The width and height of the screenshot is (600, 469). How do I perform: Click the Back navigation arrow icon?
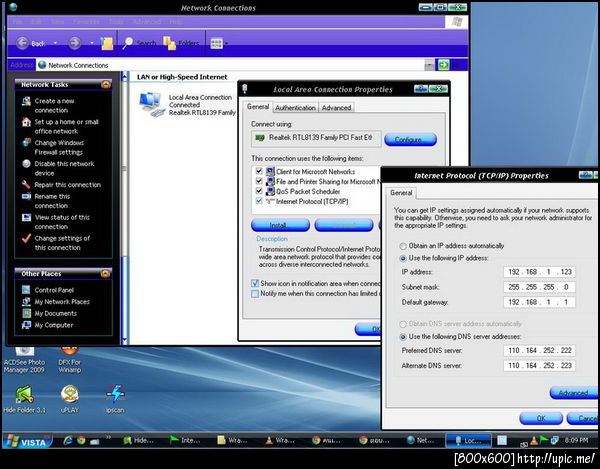click(22, 43)
